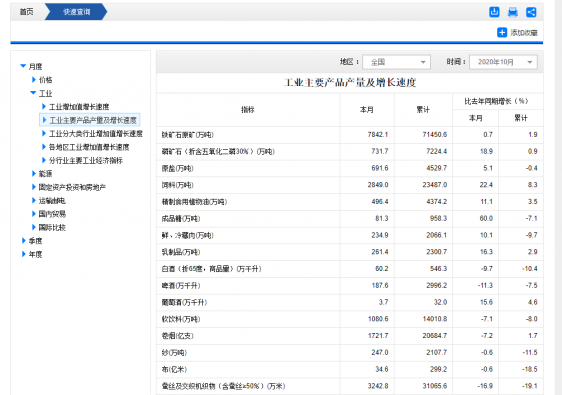
Task: Expand the 季度 section arrow
Action: 24,241
